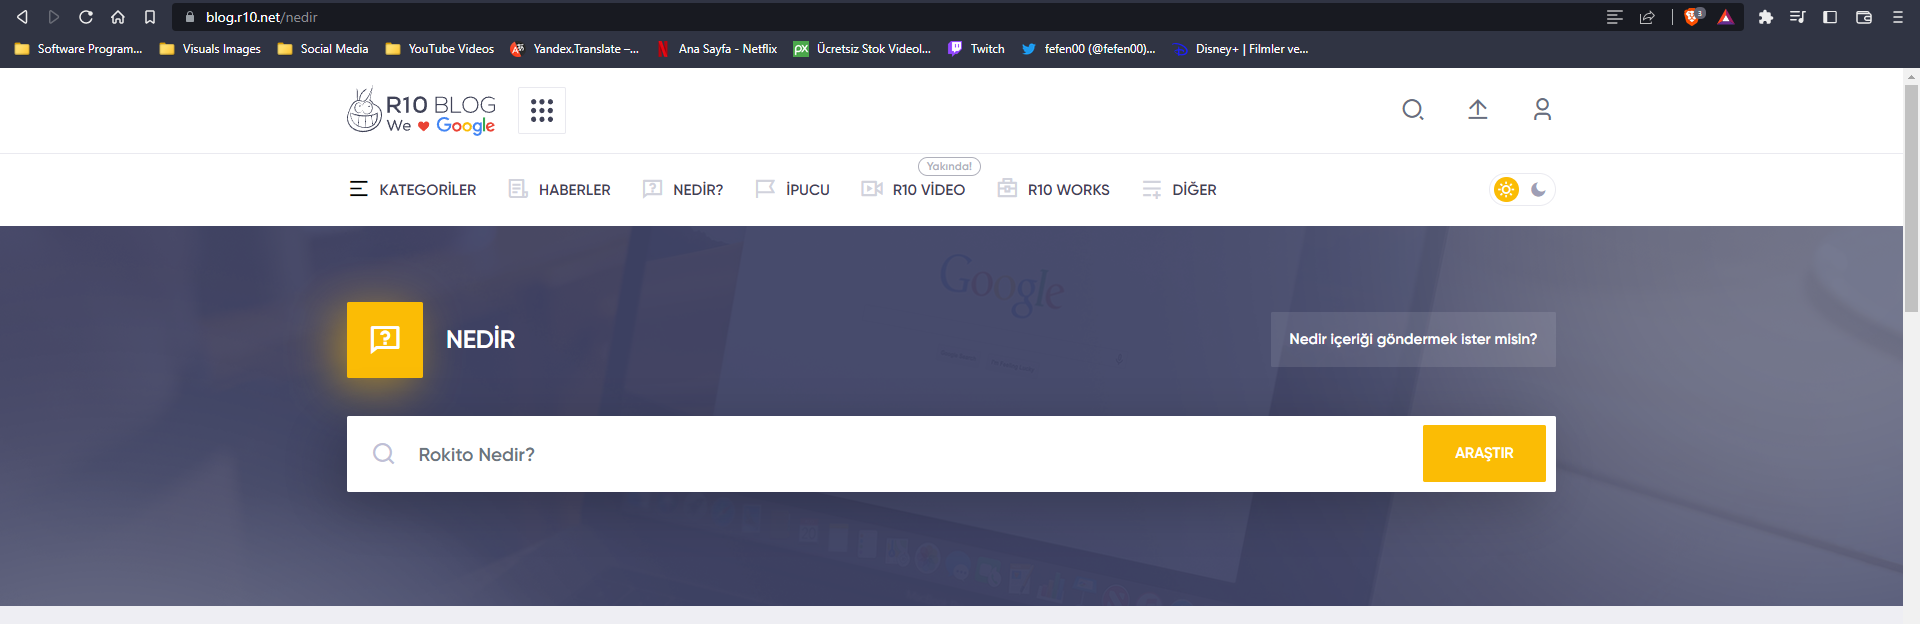Screen dimensions: 1920x624
Task: Expand the KATEGORİLER menu
Action: click(x=413, y=189)
